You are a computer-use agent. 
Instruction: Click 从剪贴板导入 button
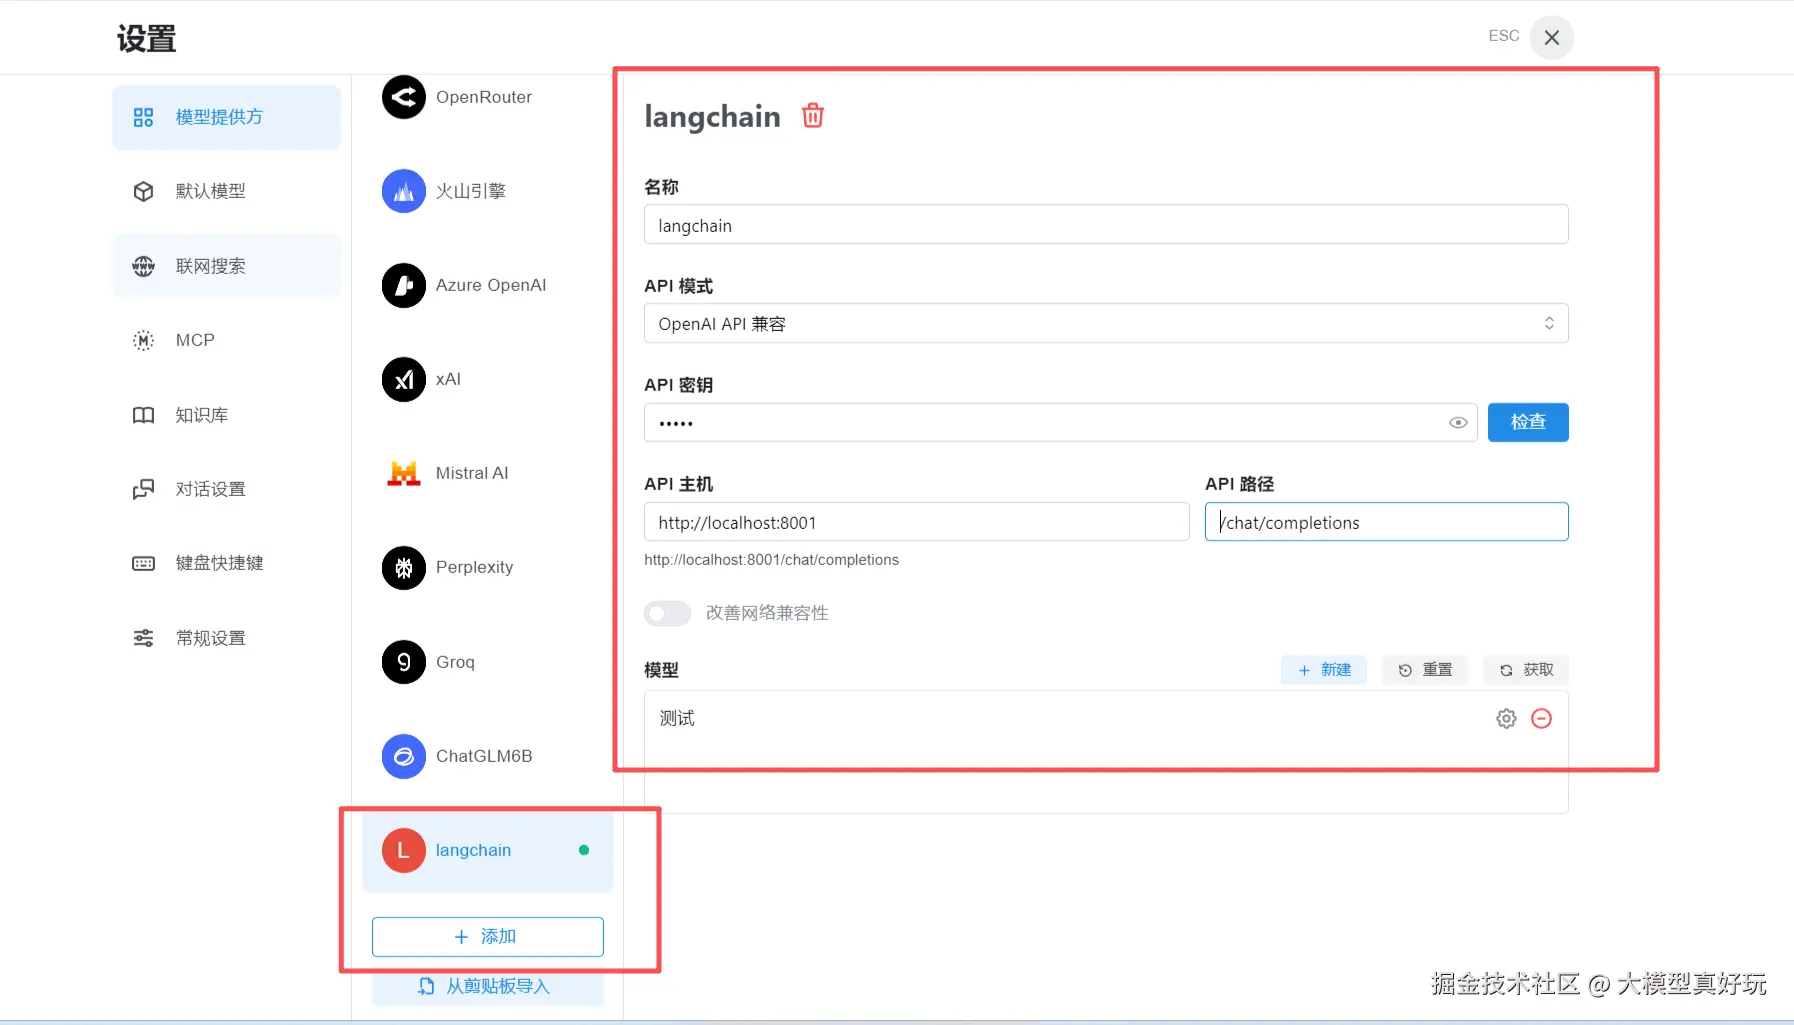tap(488, 987)
